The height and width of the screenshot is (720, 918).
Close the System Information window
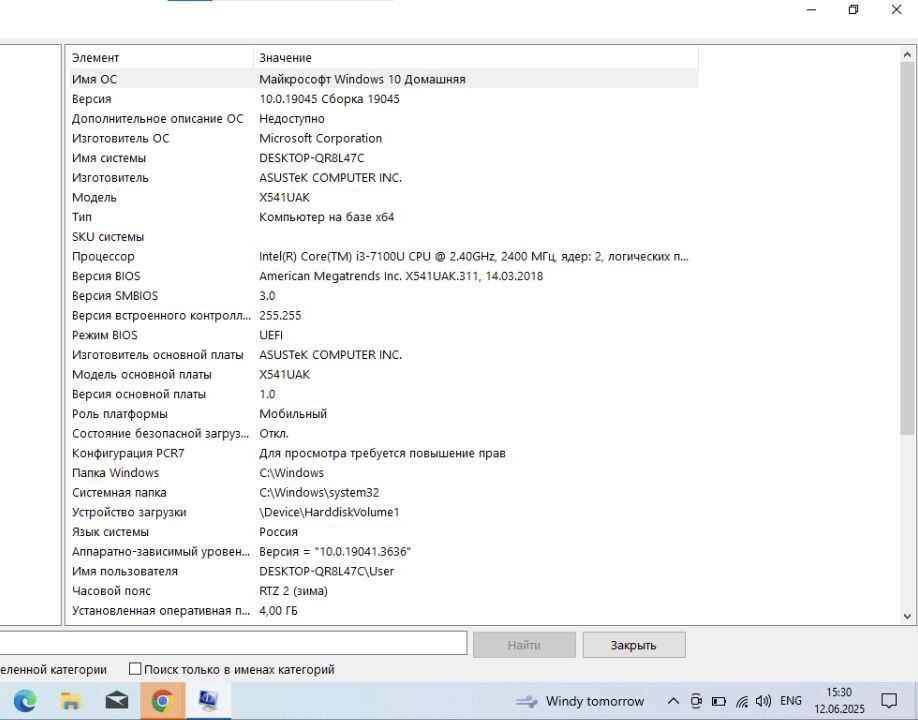(896, 10)
